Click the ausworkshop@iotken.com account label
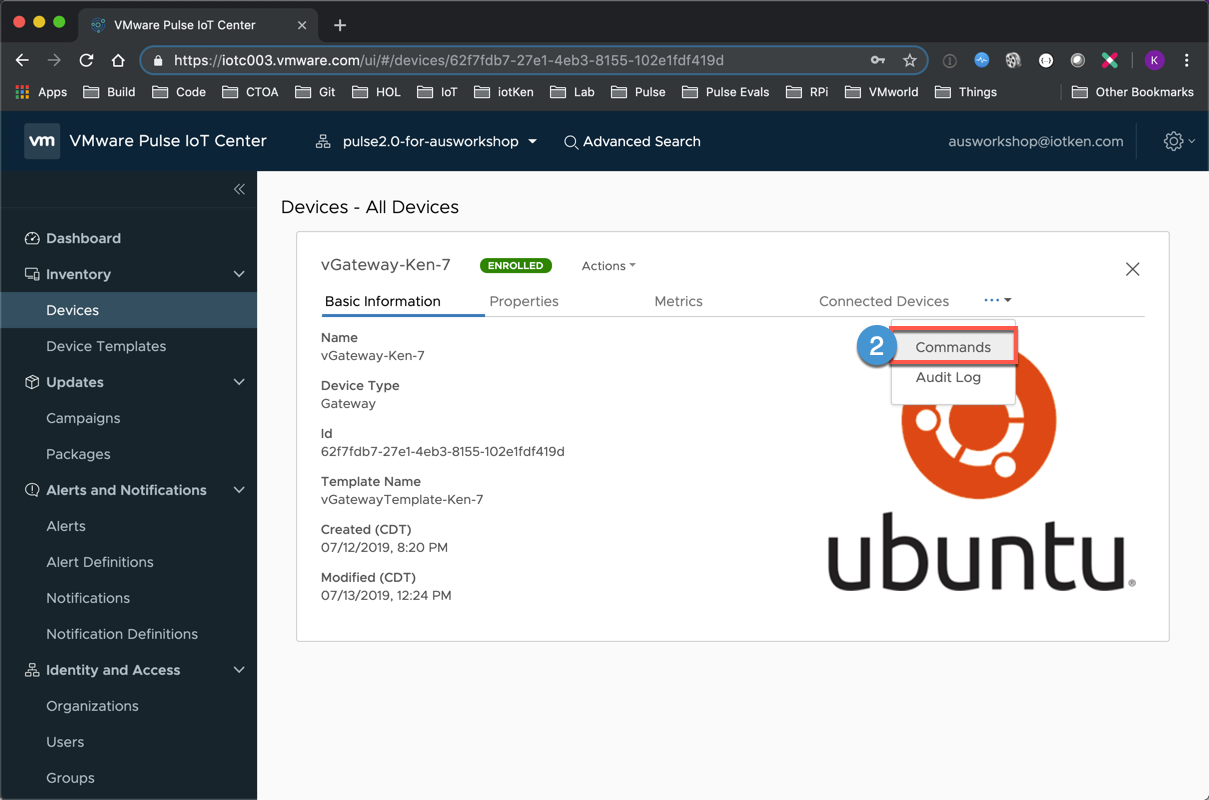This screenshot has width=1209, height=800. 1036,142
